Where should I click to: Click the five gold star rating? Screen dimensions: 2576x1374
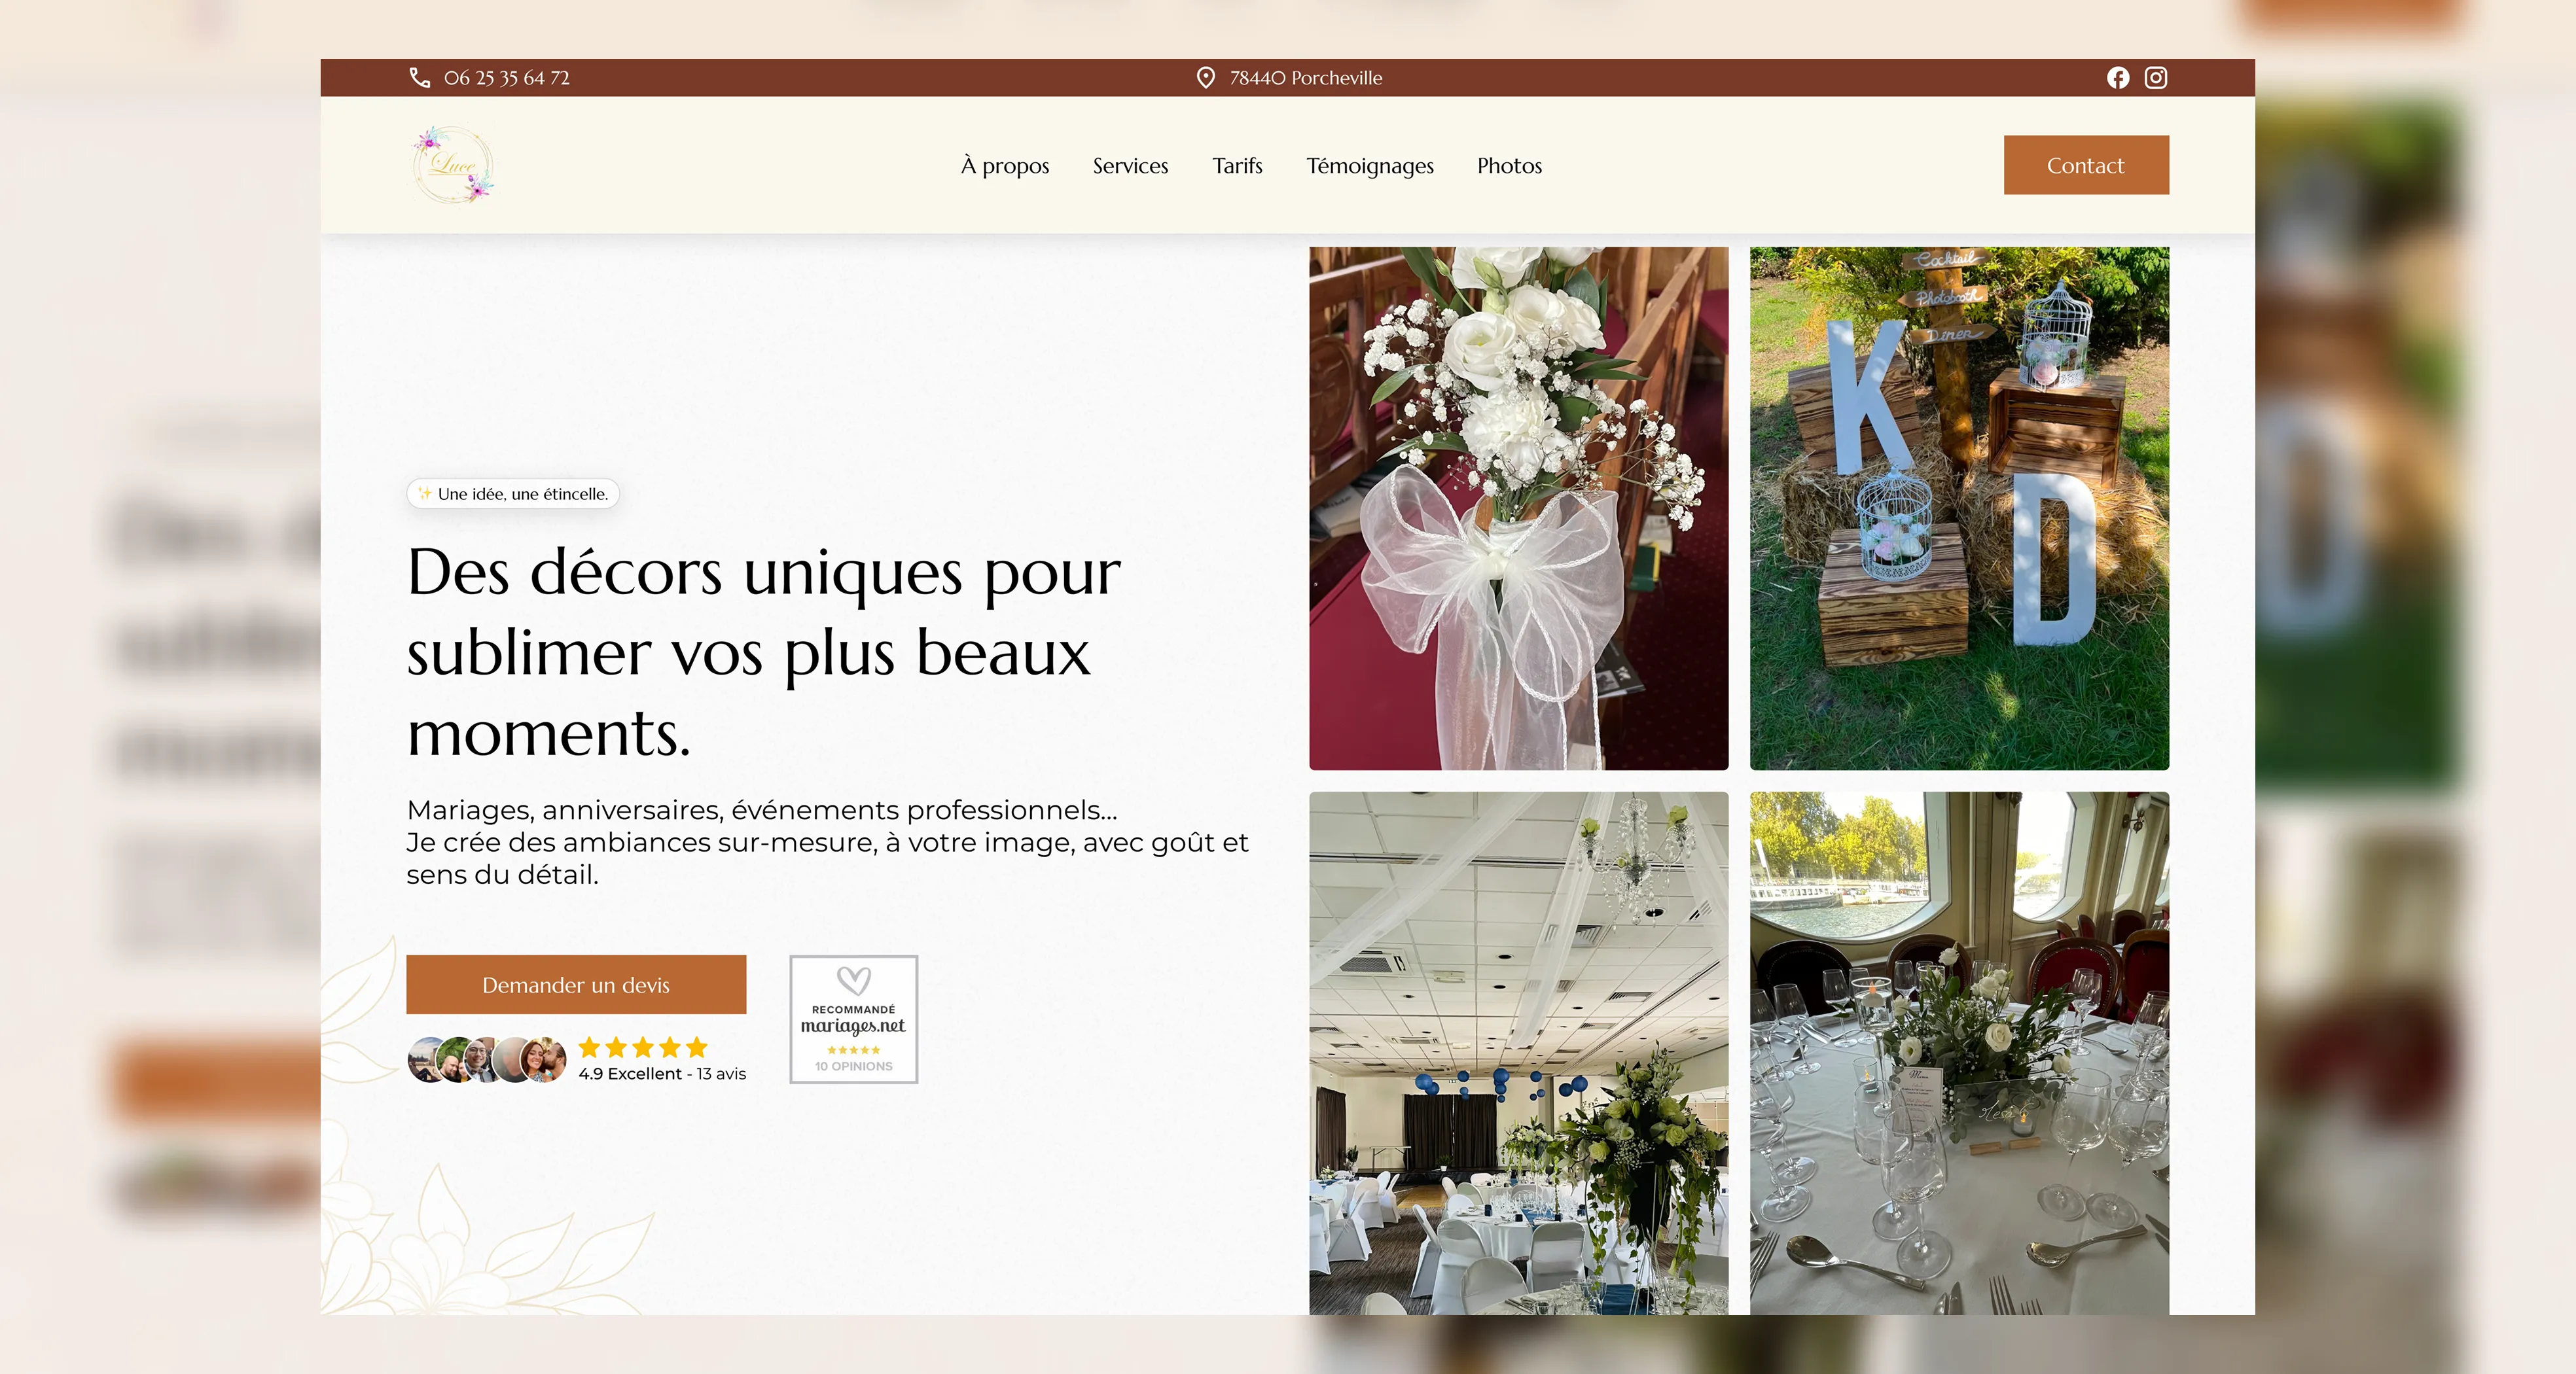tap(643, 1048)
